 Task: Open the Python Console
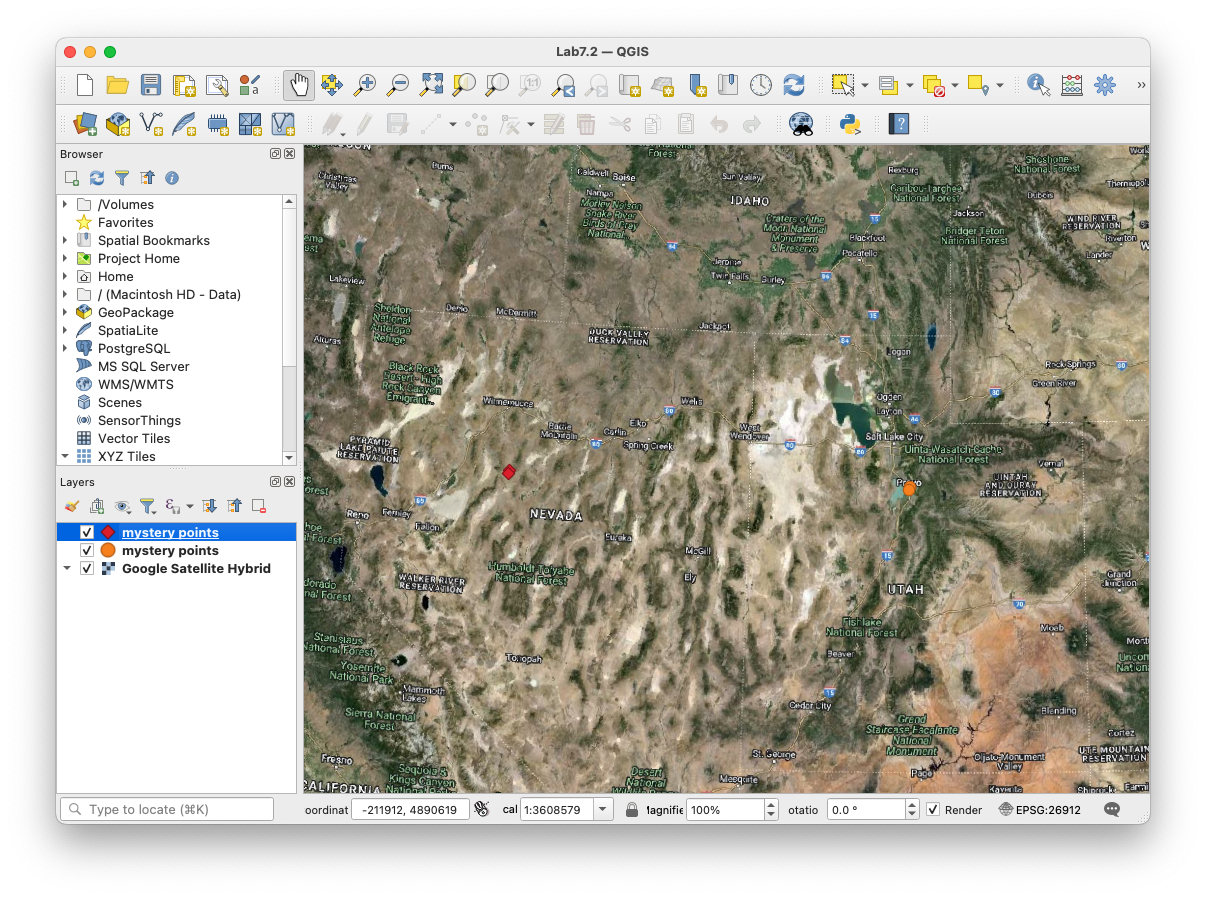[850, 124]
